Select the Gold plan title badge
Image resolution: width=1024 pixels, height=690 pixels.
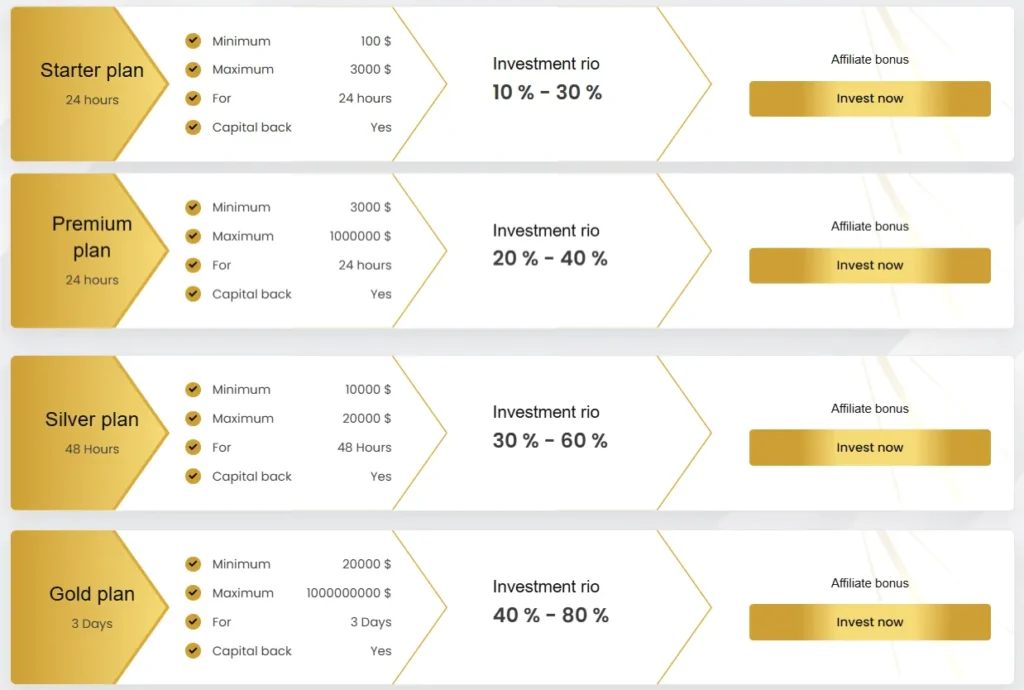pos(88,606)
